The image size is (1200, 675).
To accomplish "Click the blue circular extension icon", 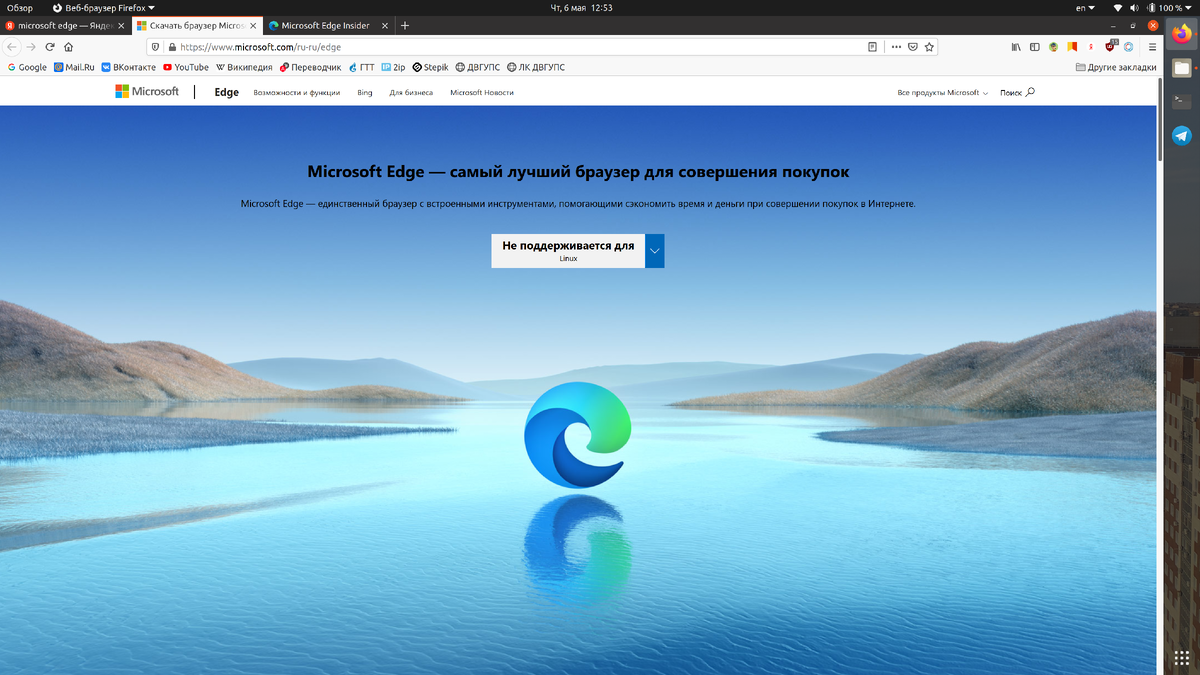I will (1129, 46).
